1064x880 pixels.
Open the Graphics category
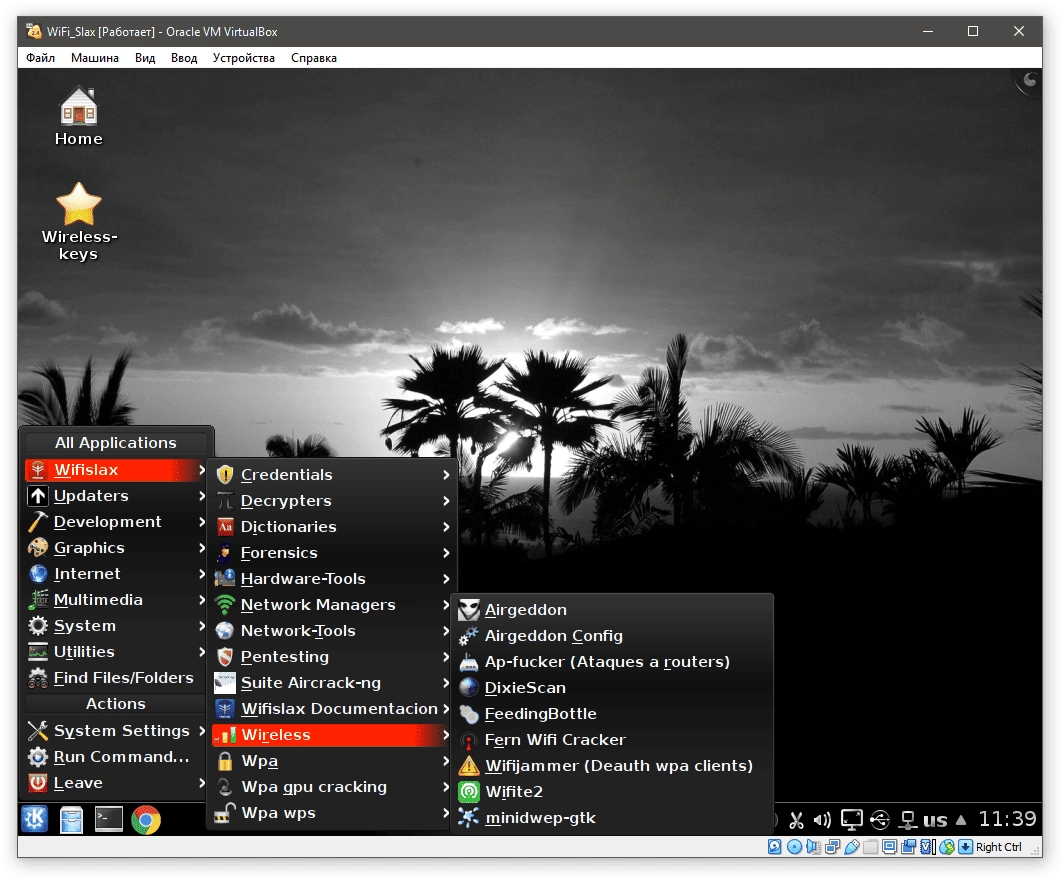coord(116,548)
